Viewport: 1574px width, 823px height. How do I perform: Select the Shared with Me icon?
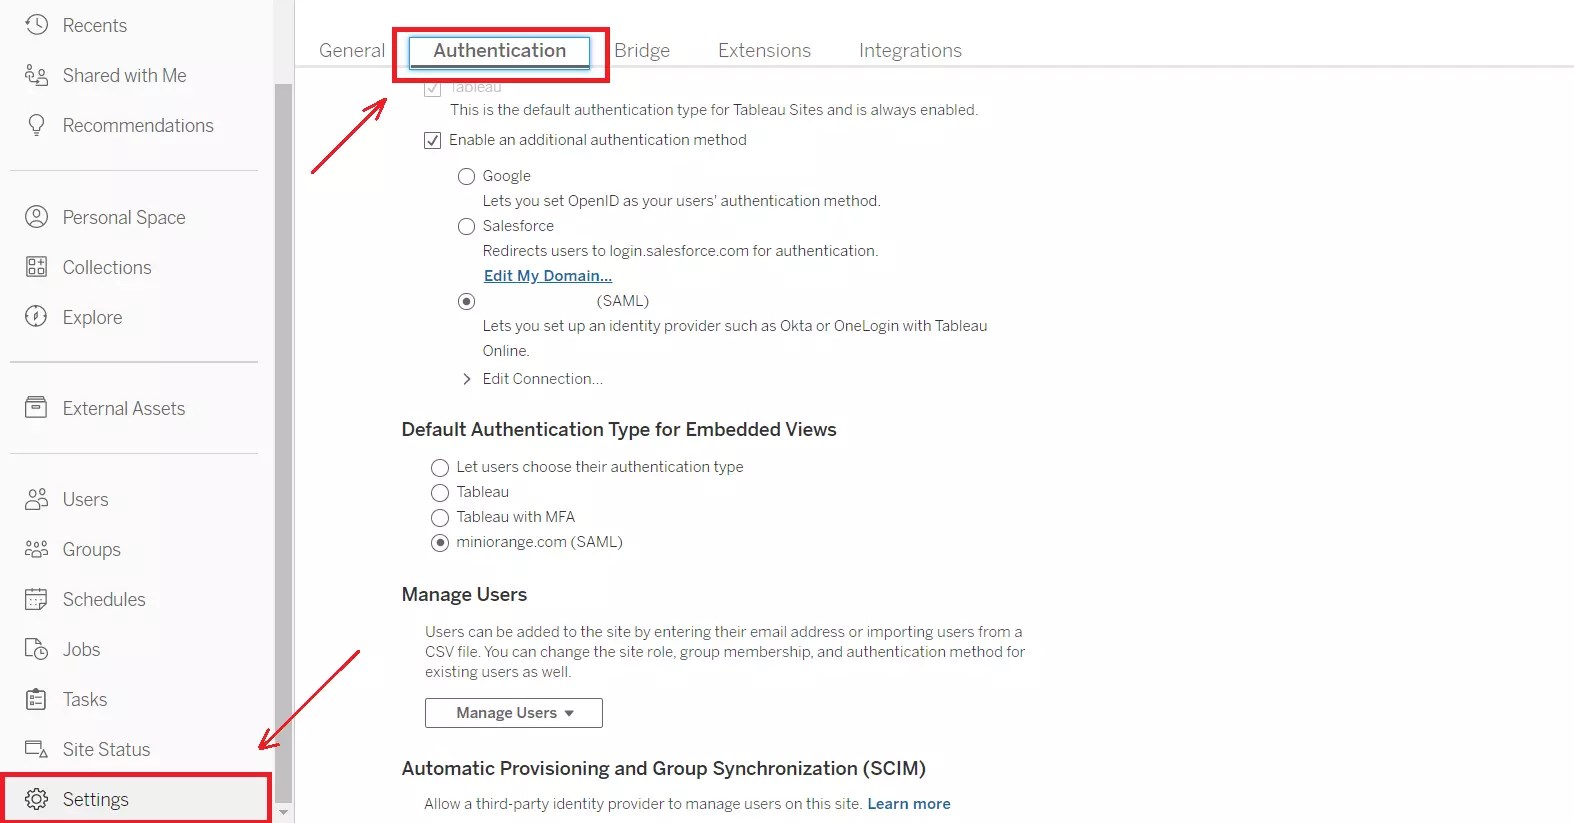[x=36, y=75]
